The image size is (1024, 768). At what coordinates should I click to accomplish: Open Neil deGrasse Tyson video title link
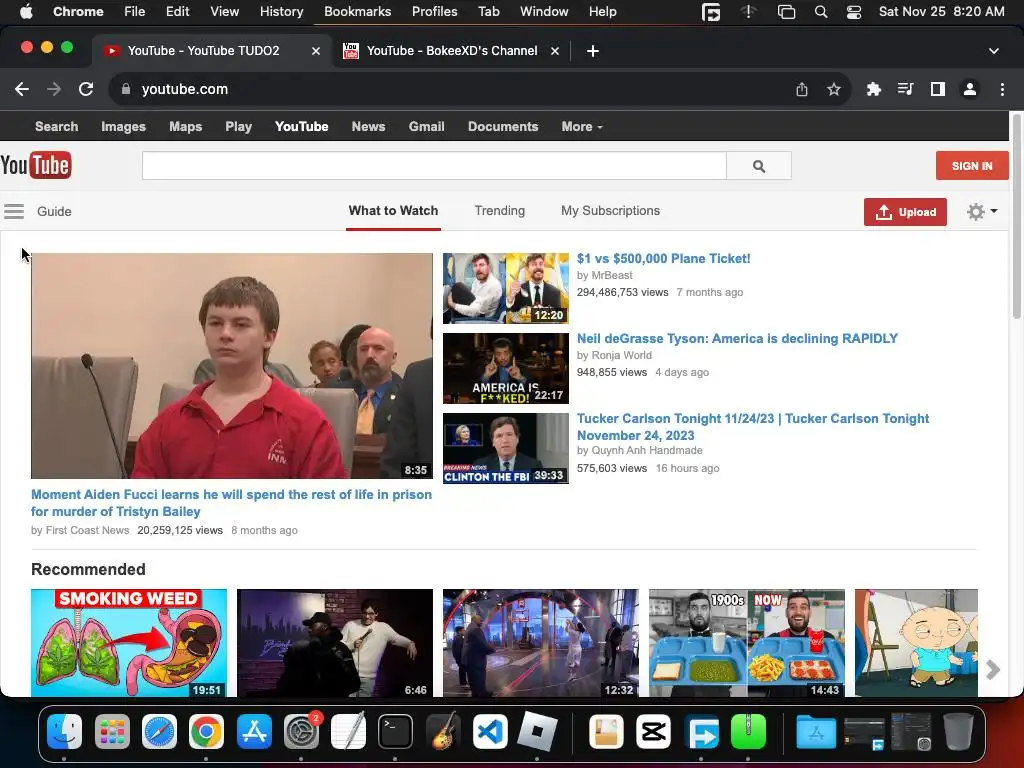pos(737,338)
